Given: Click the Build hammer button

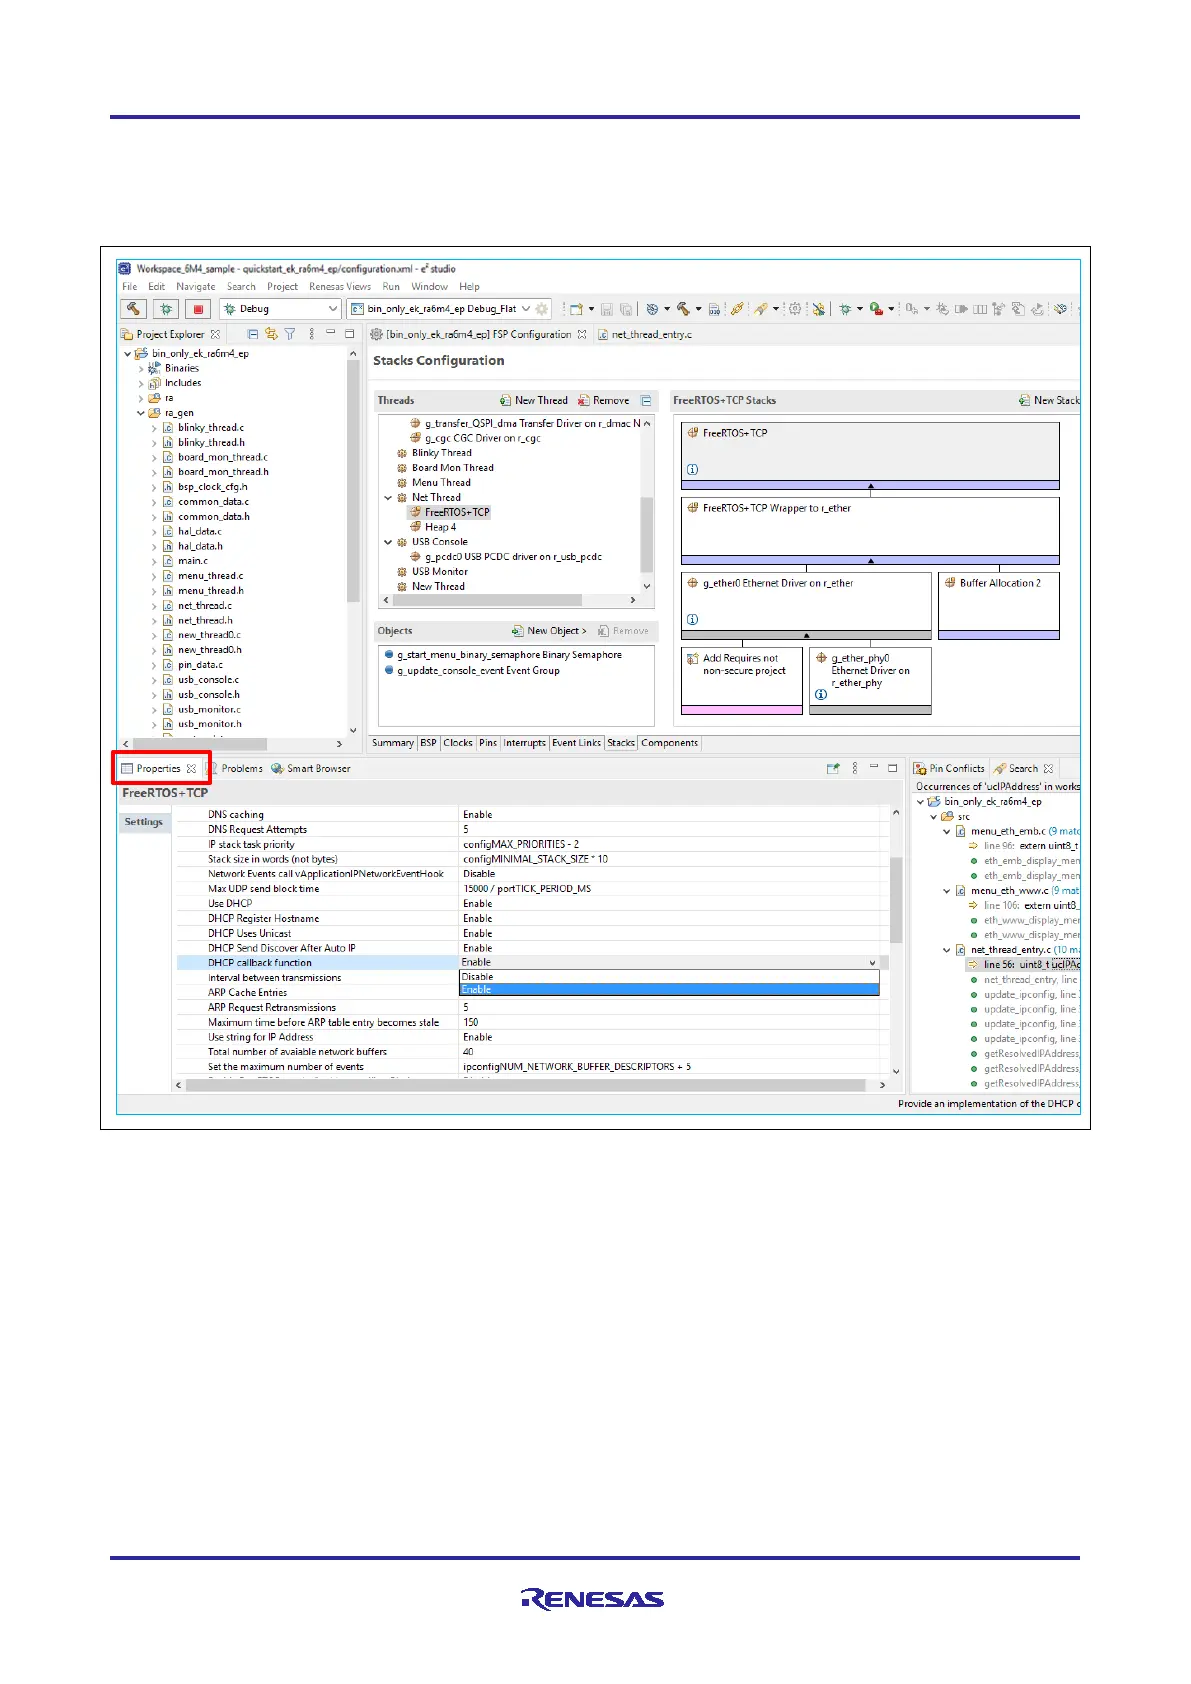Looking at the screenshot, I should 134,309.
